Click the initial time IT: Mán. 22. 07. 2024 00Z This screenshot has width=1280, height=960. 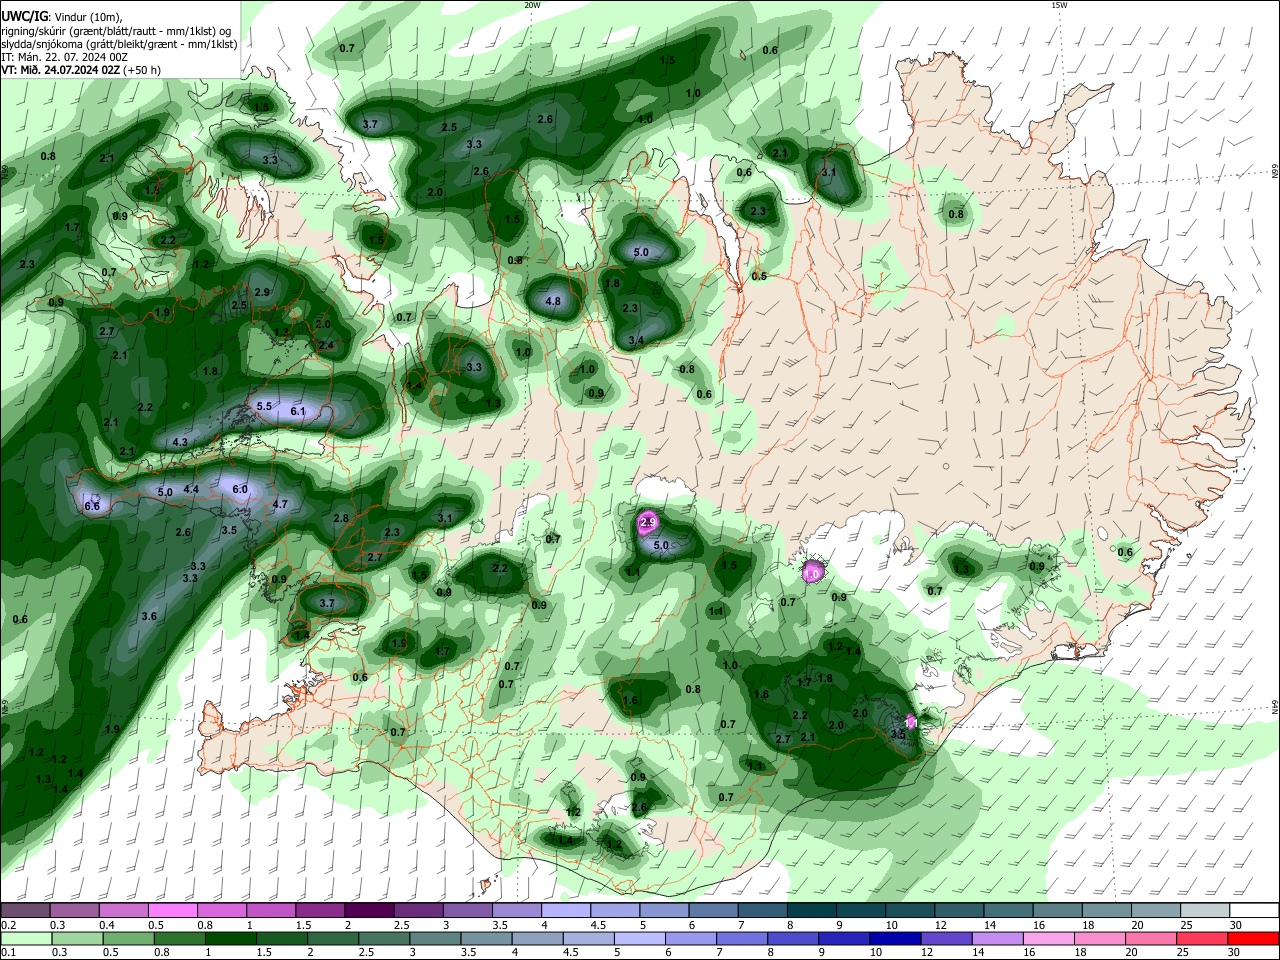[x=64, y=57]
